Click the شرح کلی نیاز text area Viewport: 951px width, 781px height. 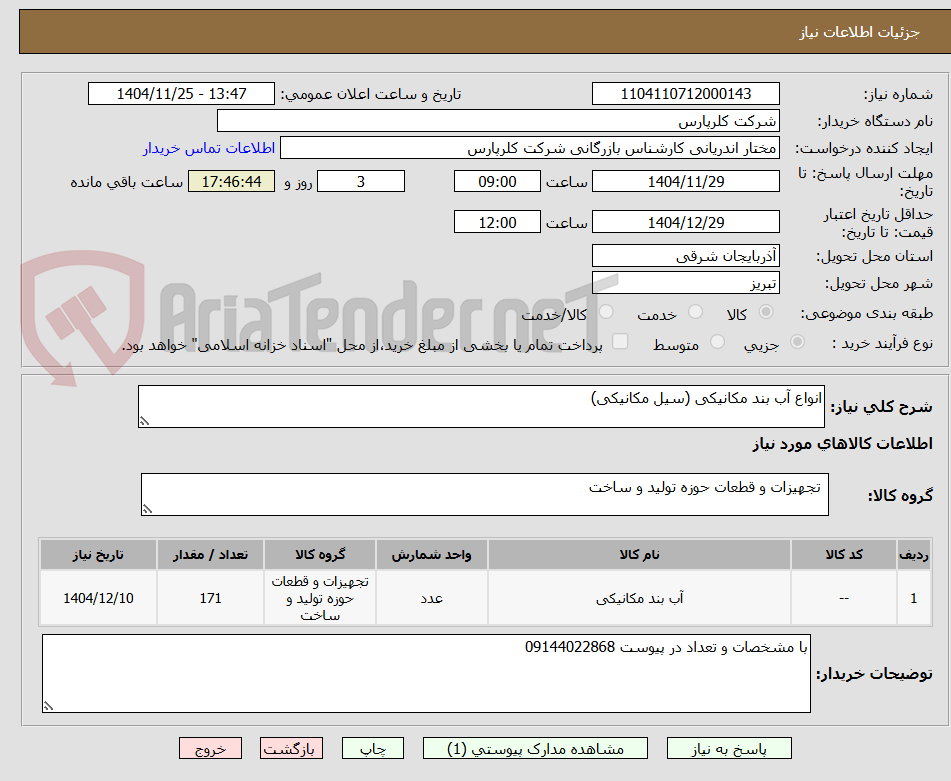tap(481, 406)
